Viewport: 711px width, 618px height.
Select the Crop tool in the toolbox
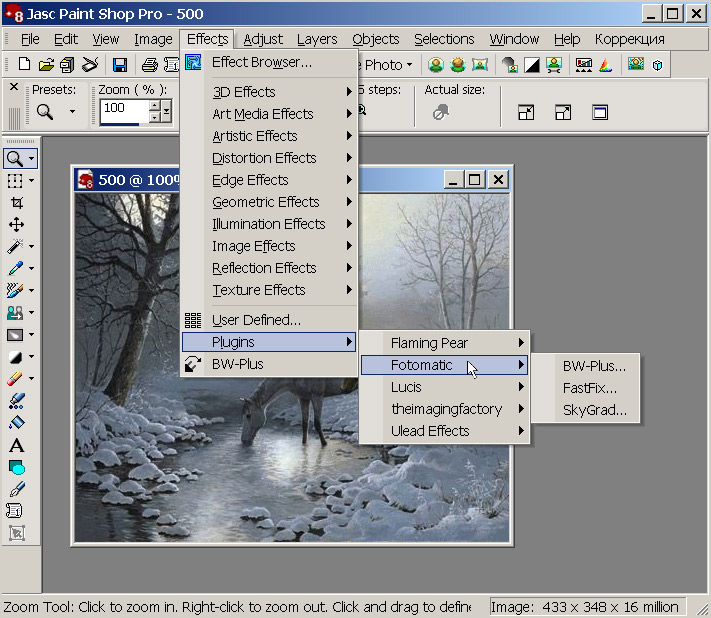(16, 202)
